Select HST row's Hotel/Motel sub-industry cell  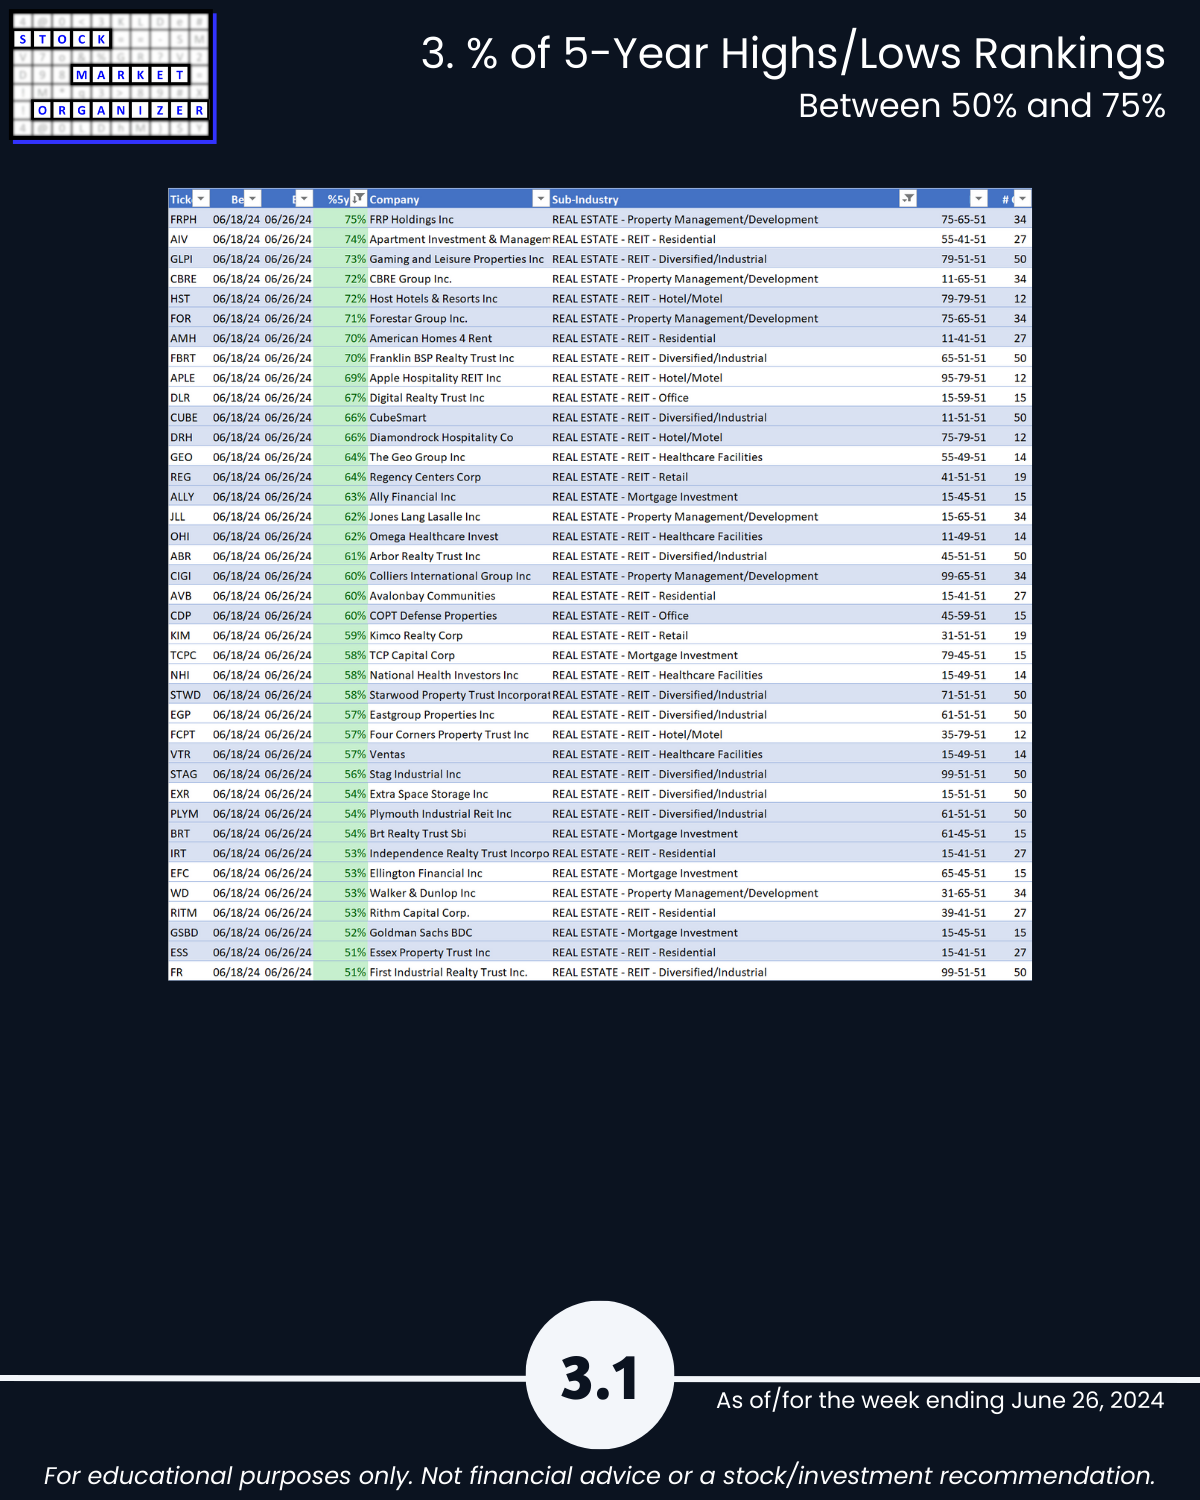pyautogui.click(x=733, y=298)
